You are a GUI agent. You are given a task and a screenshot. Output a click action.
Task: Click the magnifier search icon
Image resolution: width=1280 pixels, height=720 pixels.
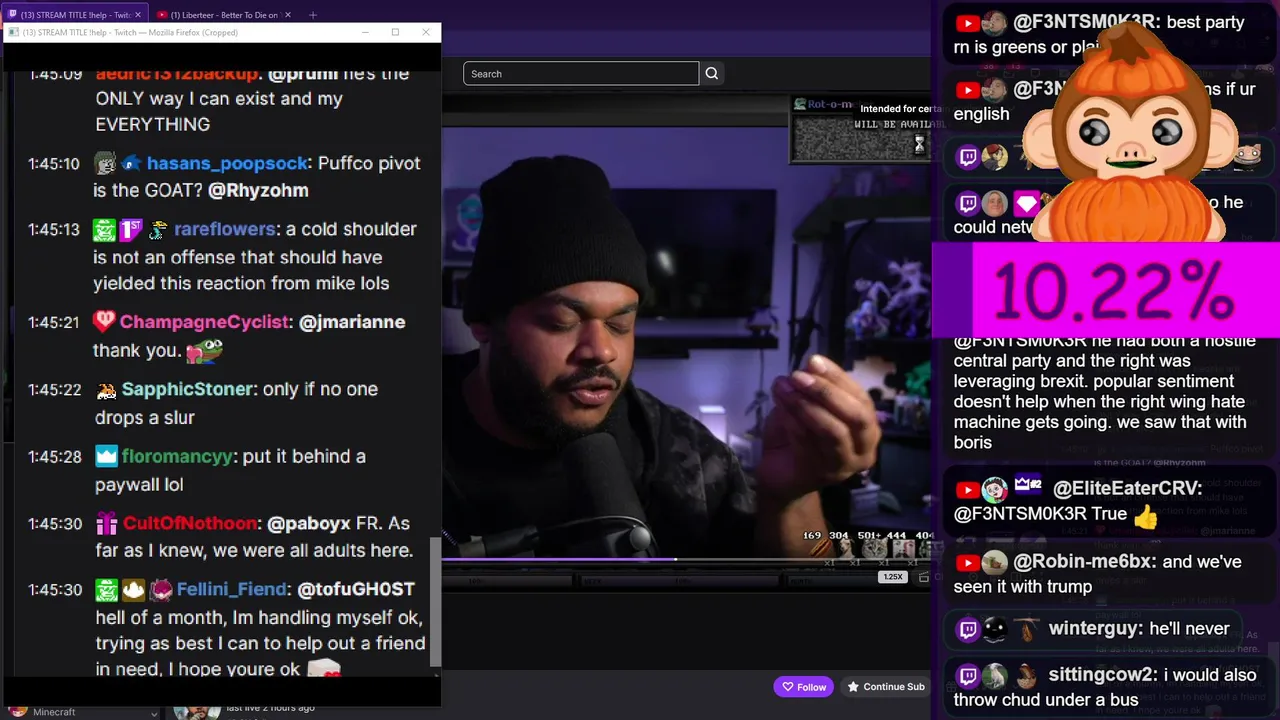coord(711,73)
